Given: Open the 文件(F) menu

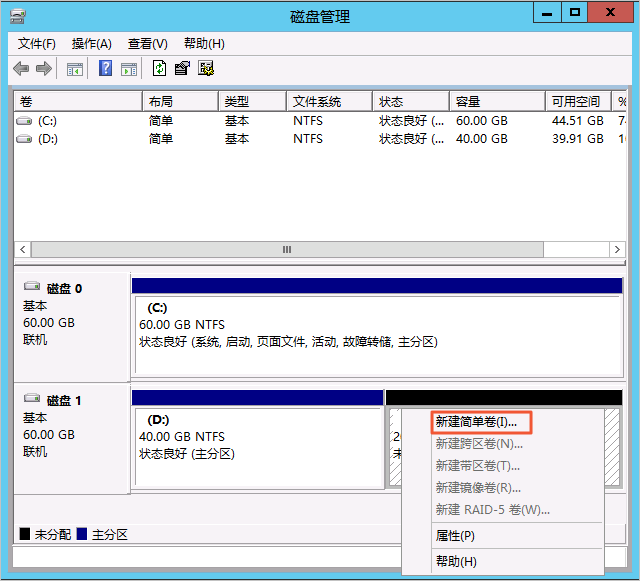Looking at the screenshot, I should point(37,44).
